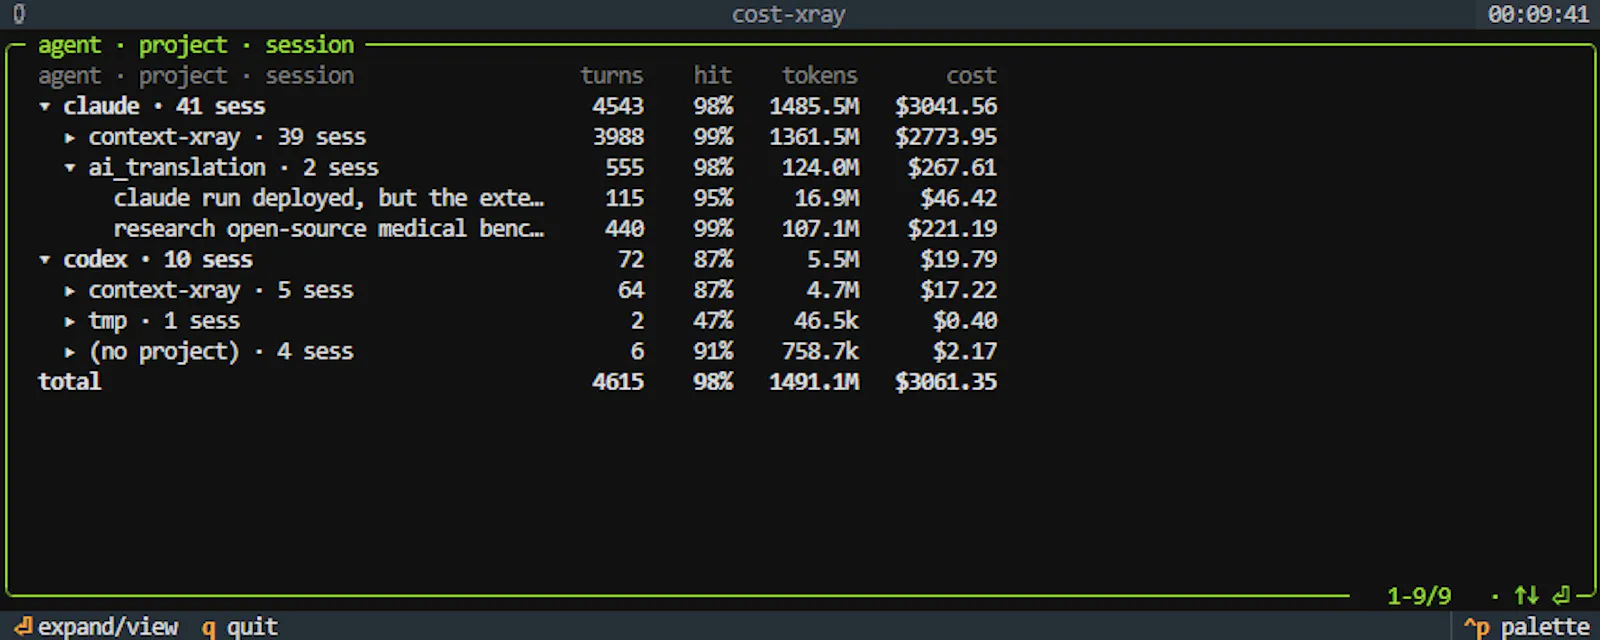Click the 4543 turns cell
The width and height of the screenshot is (1600, 640).
pyautogui.click(x=618, y=106)
